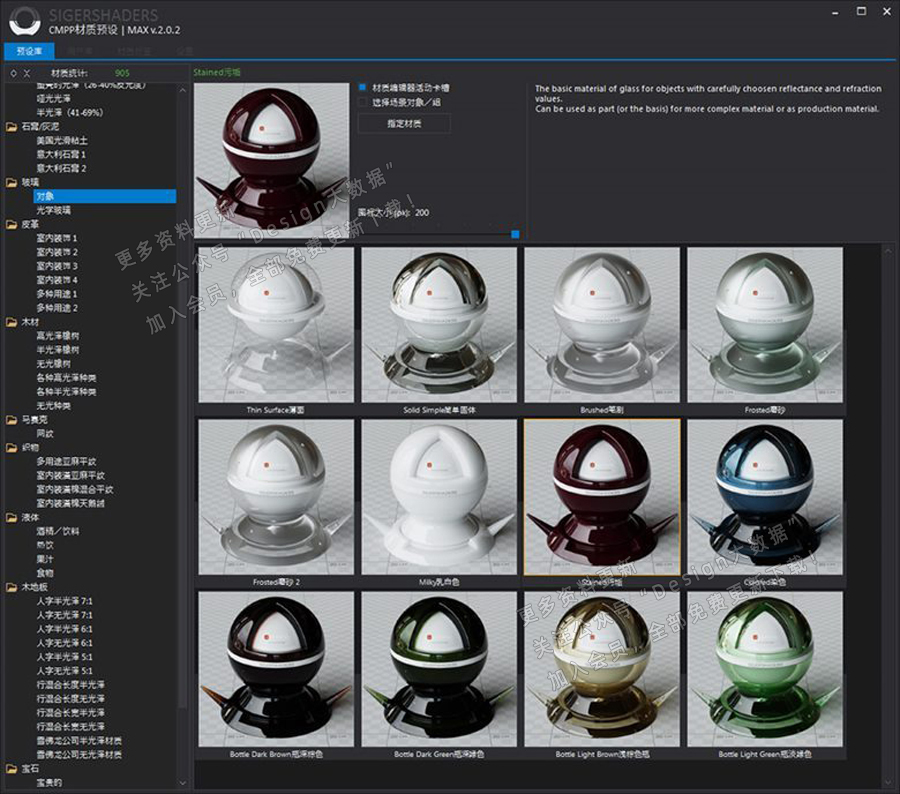This screenshot has height=794, width=900.
Task: Switch to the 预设库 tab
Action: (x=30, y=50)
